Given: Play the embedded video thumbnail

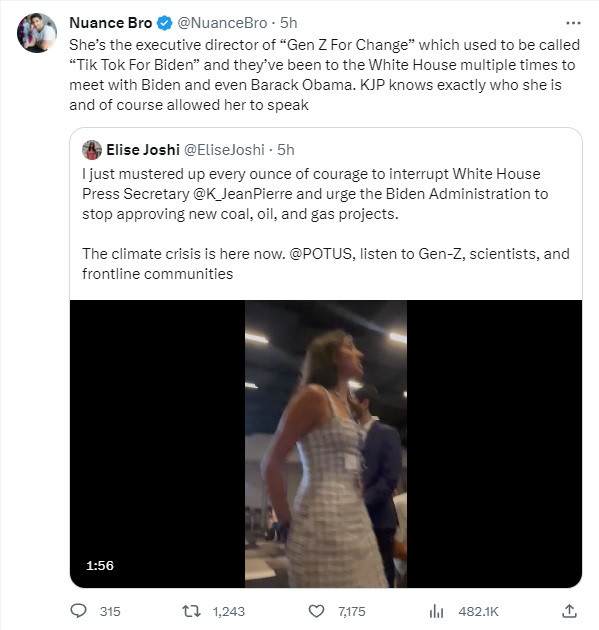Looking at the screenshot, I should click(326, 444).
